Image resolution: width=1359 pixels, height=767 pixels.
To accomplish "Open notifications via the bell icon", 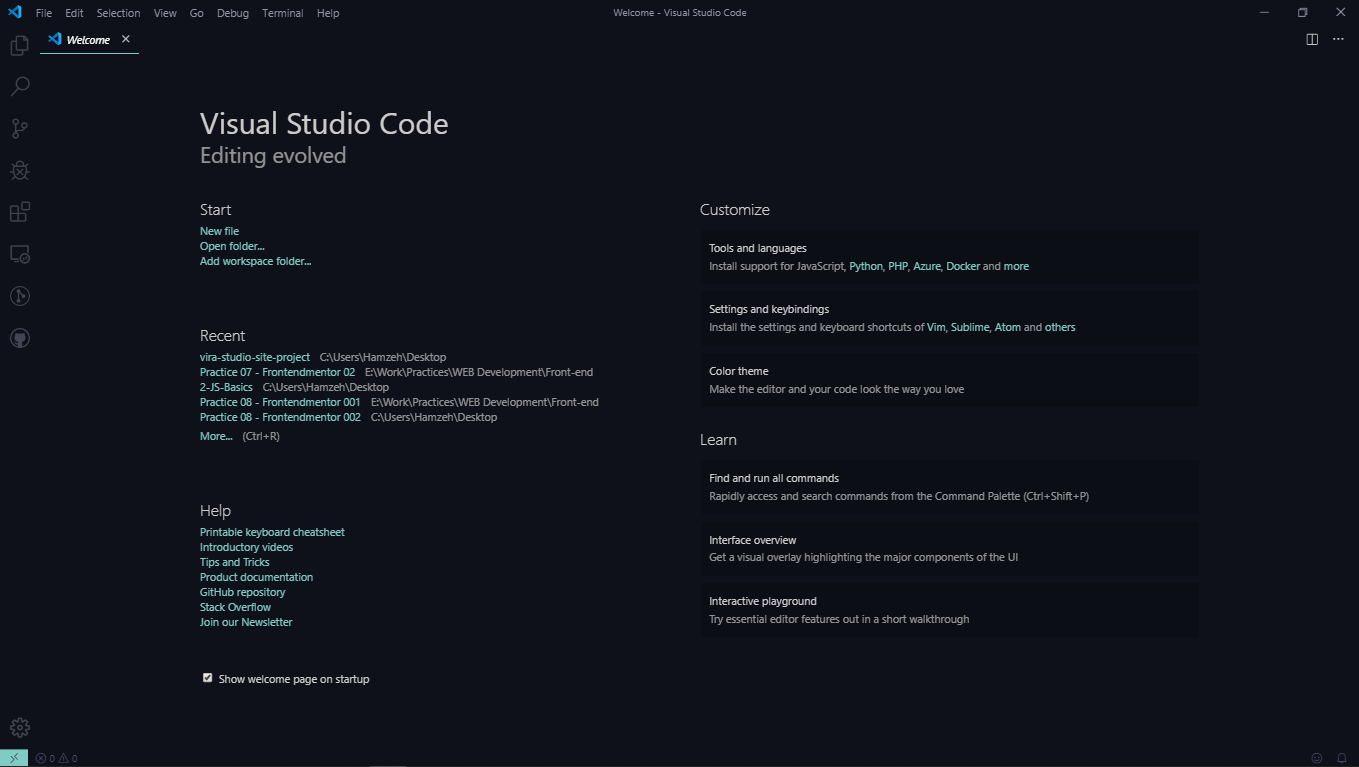I will click(1344, 757).
